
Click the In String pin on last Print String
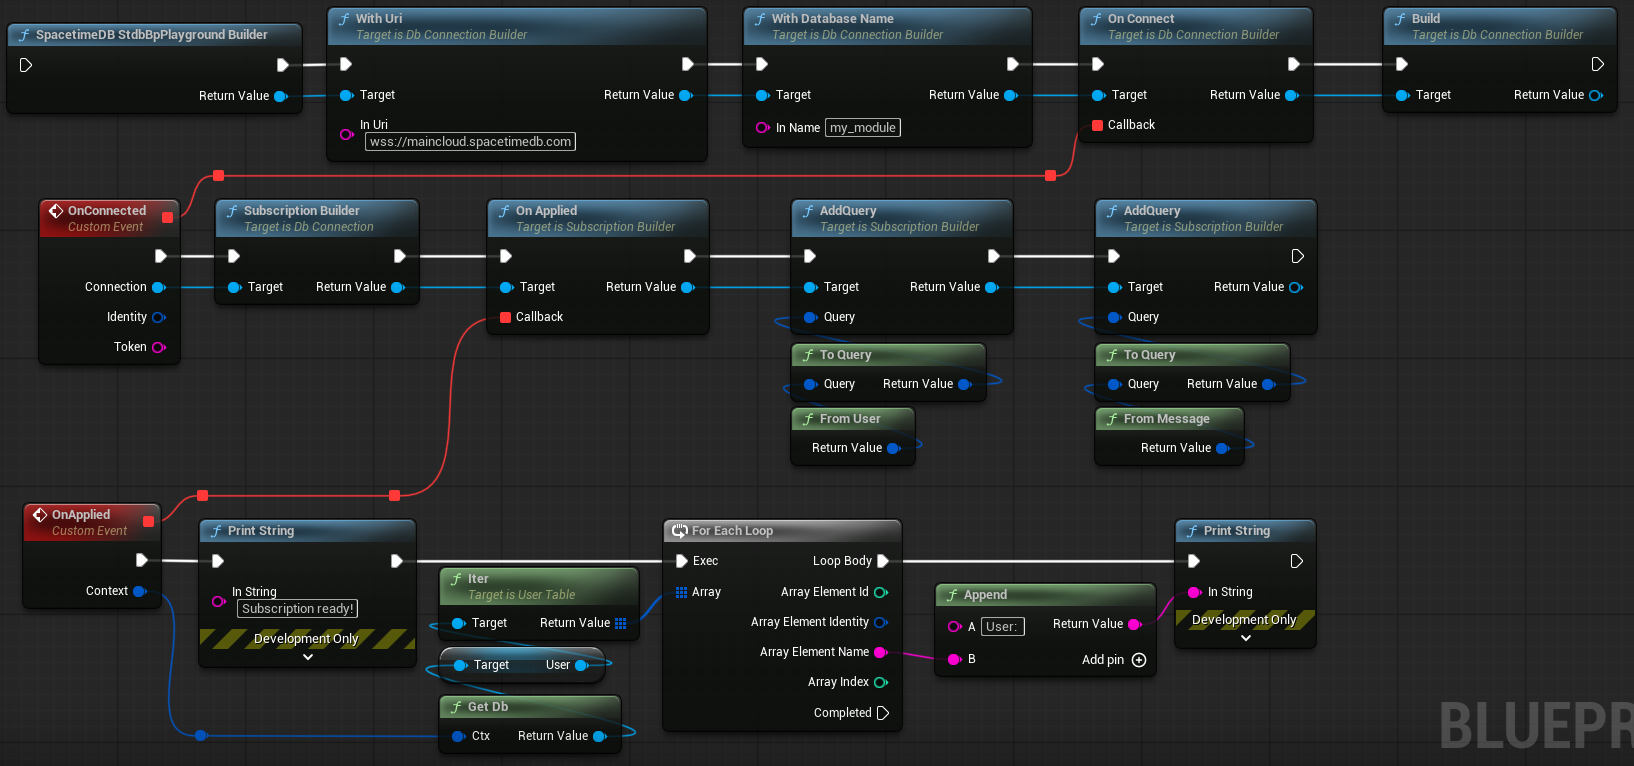(1194, 592)
